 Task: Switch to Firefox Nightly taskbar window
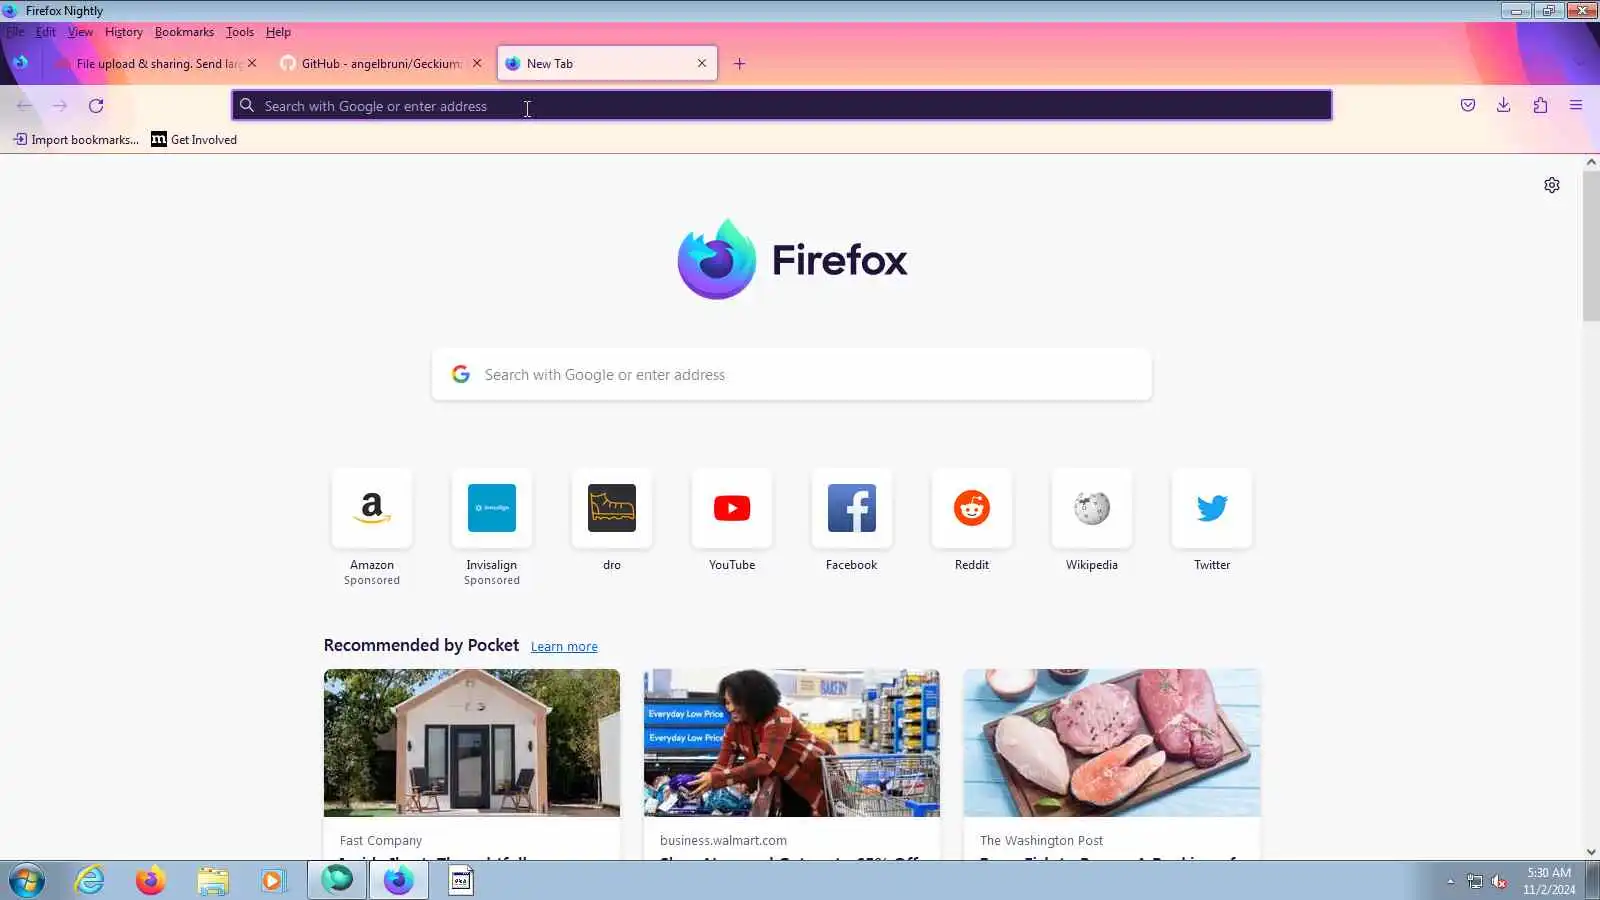398,881
